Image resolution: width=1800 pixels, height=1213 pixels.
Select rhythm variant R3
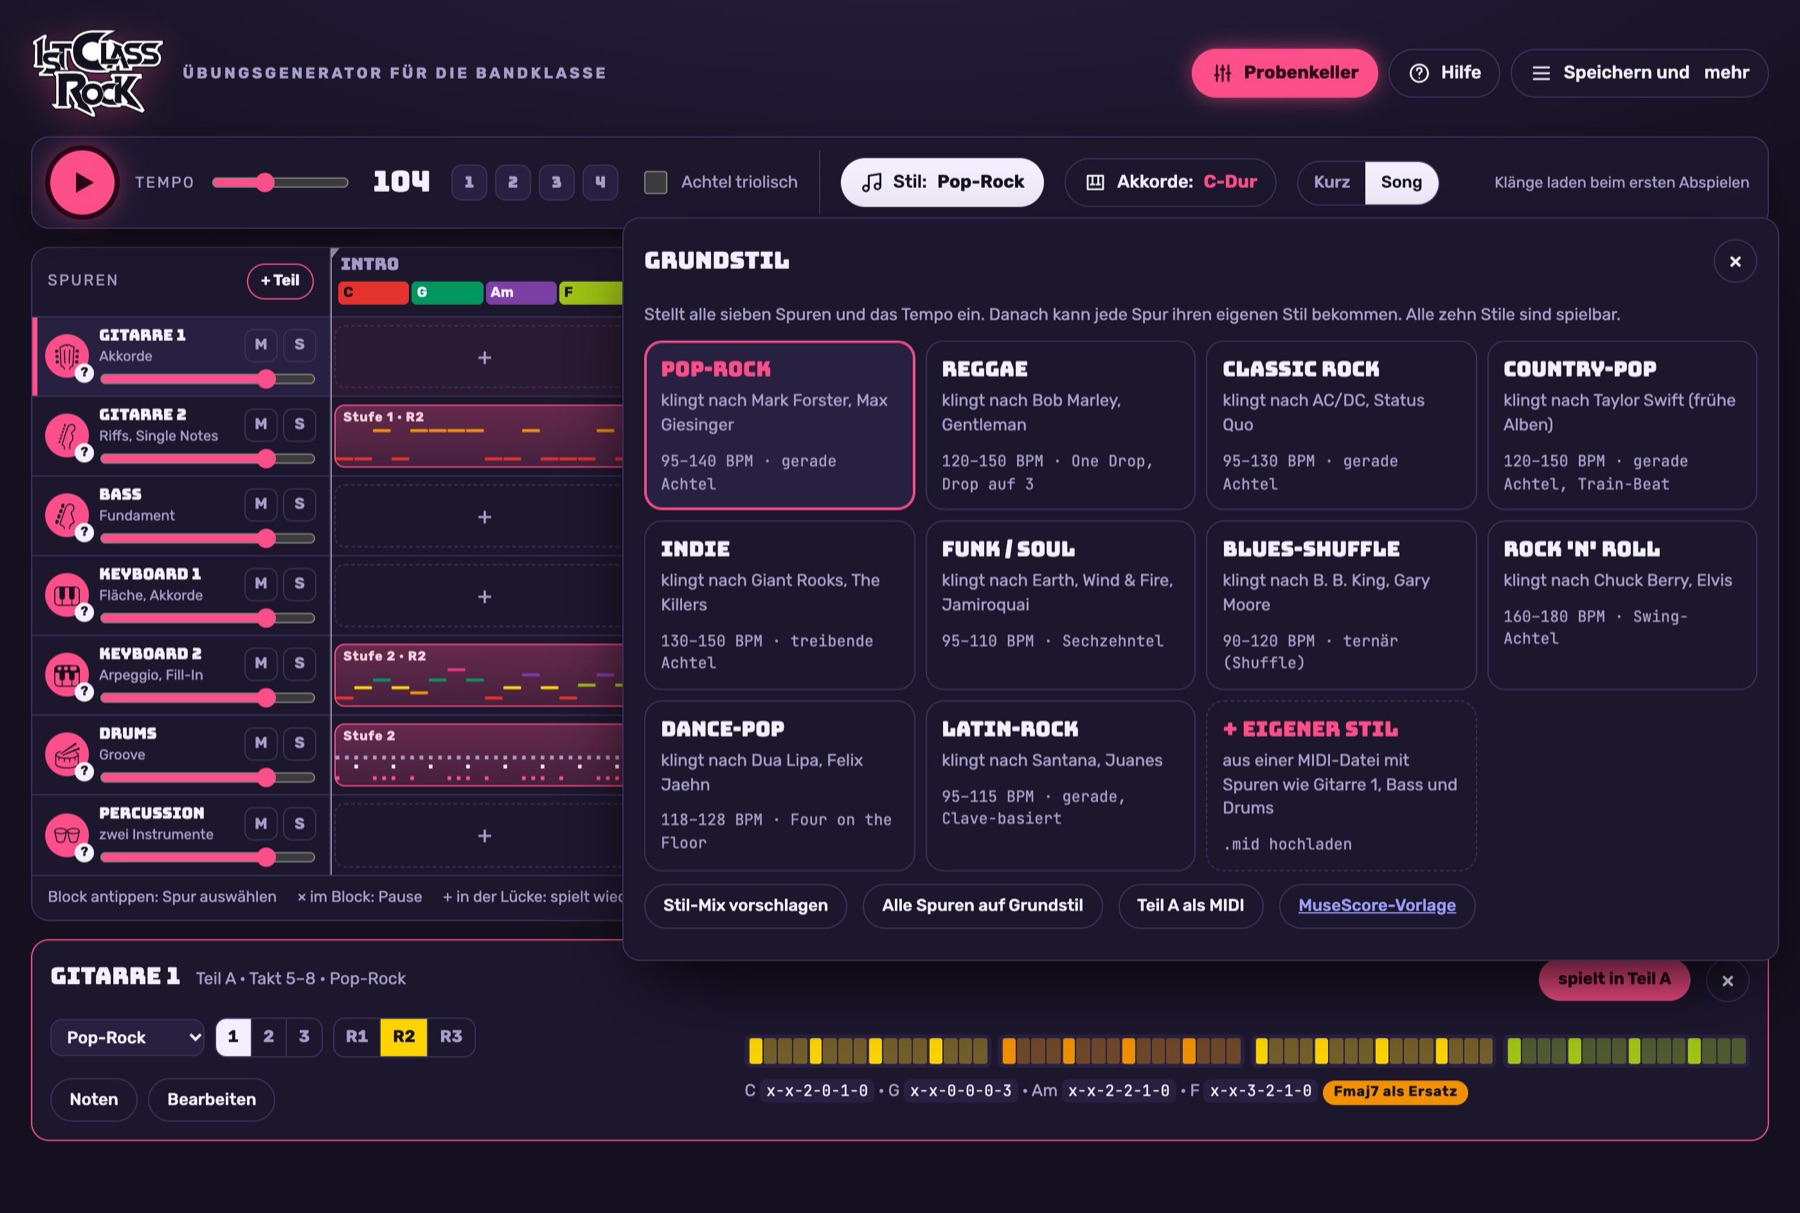click(451, 1037)
